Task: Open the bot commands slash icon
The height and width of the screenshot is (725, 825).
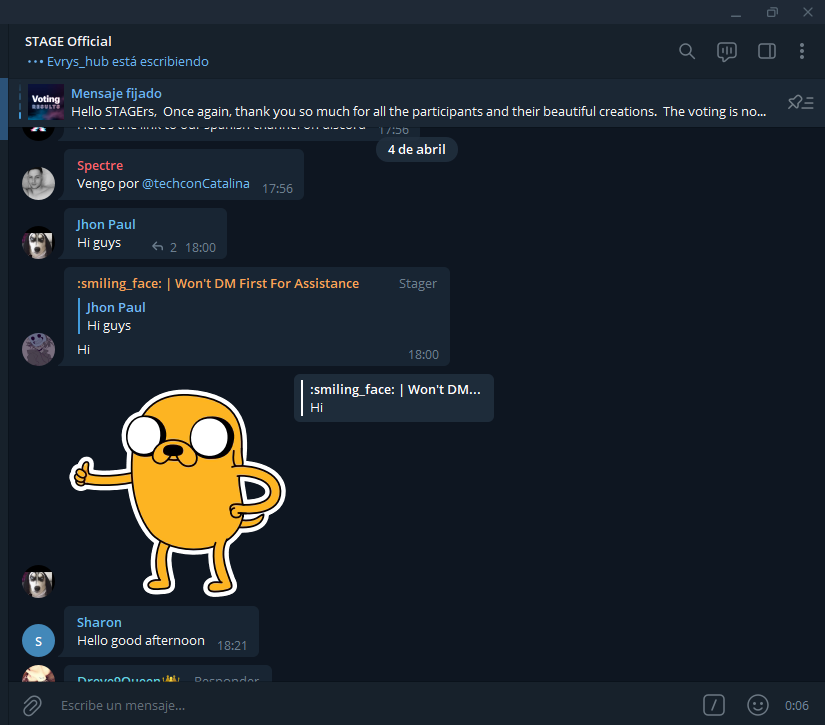Action: pos(713,705)
